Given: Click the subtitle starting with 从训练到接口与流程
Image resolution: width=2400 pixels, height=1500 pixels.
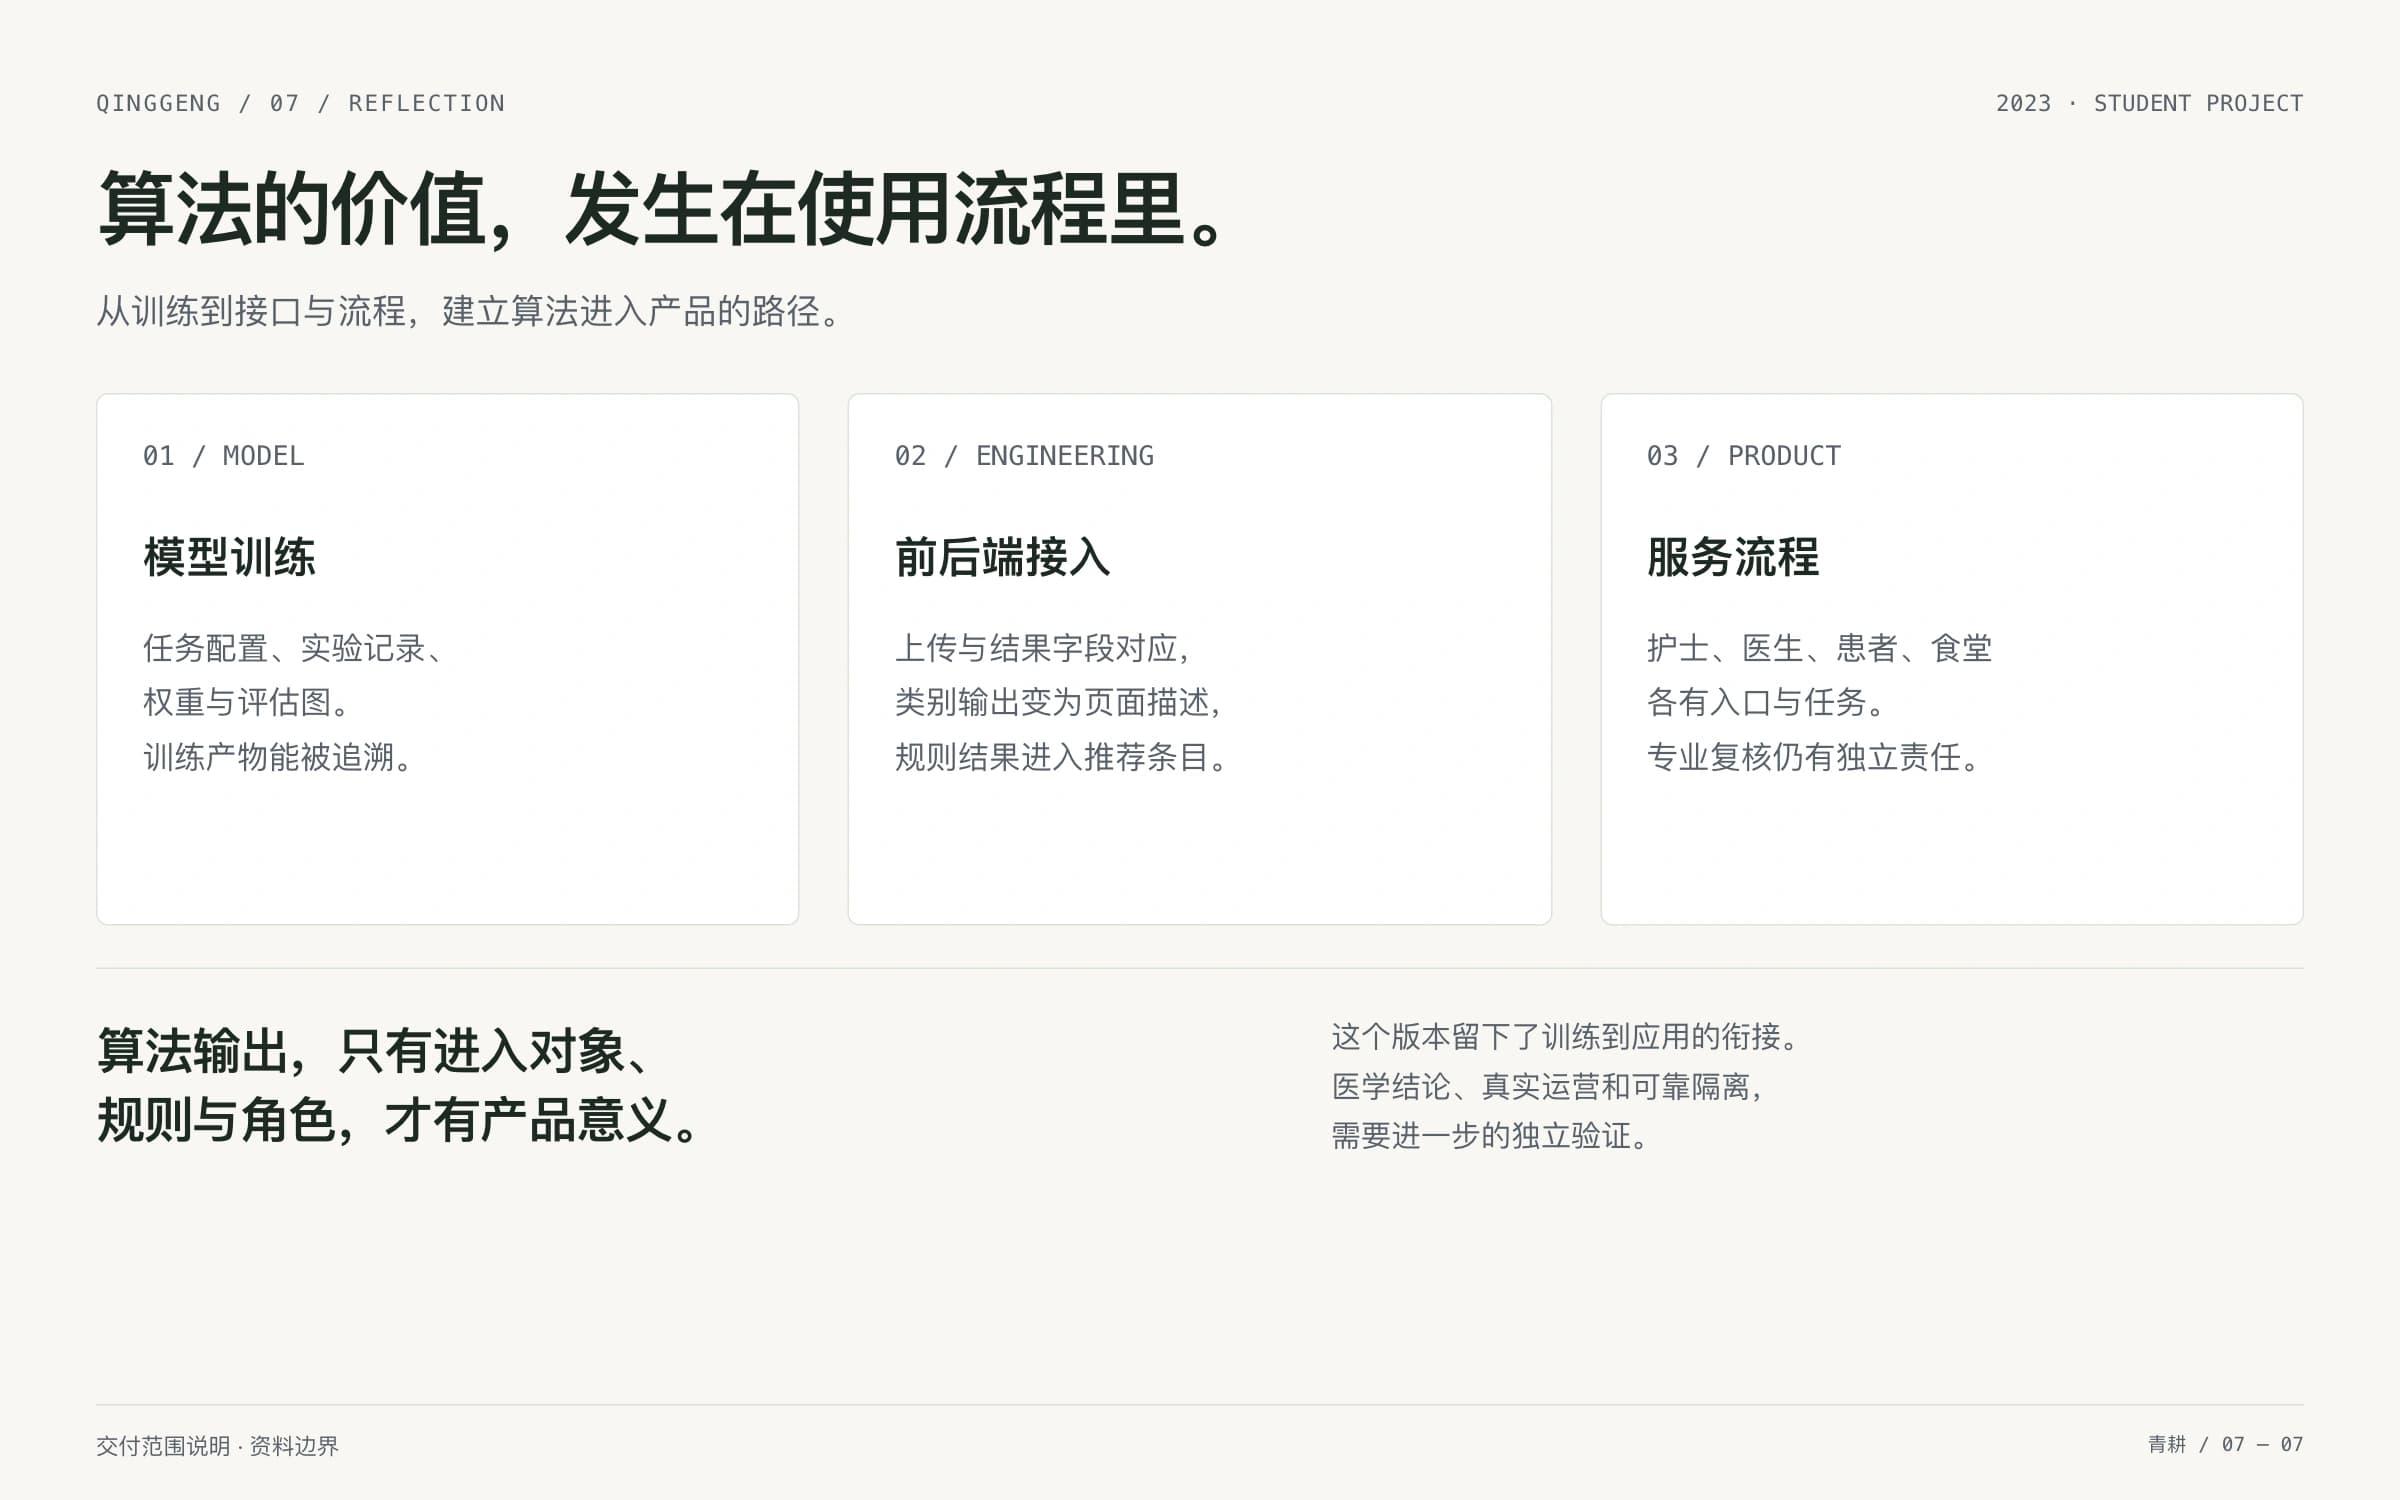Looking at the screenshot, I should (x=470, y=311).
